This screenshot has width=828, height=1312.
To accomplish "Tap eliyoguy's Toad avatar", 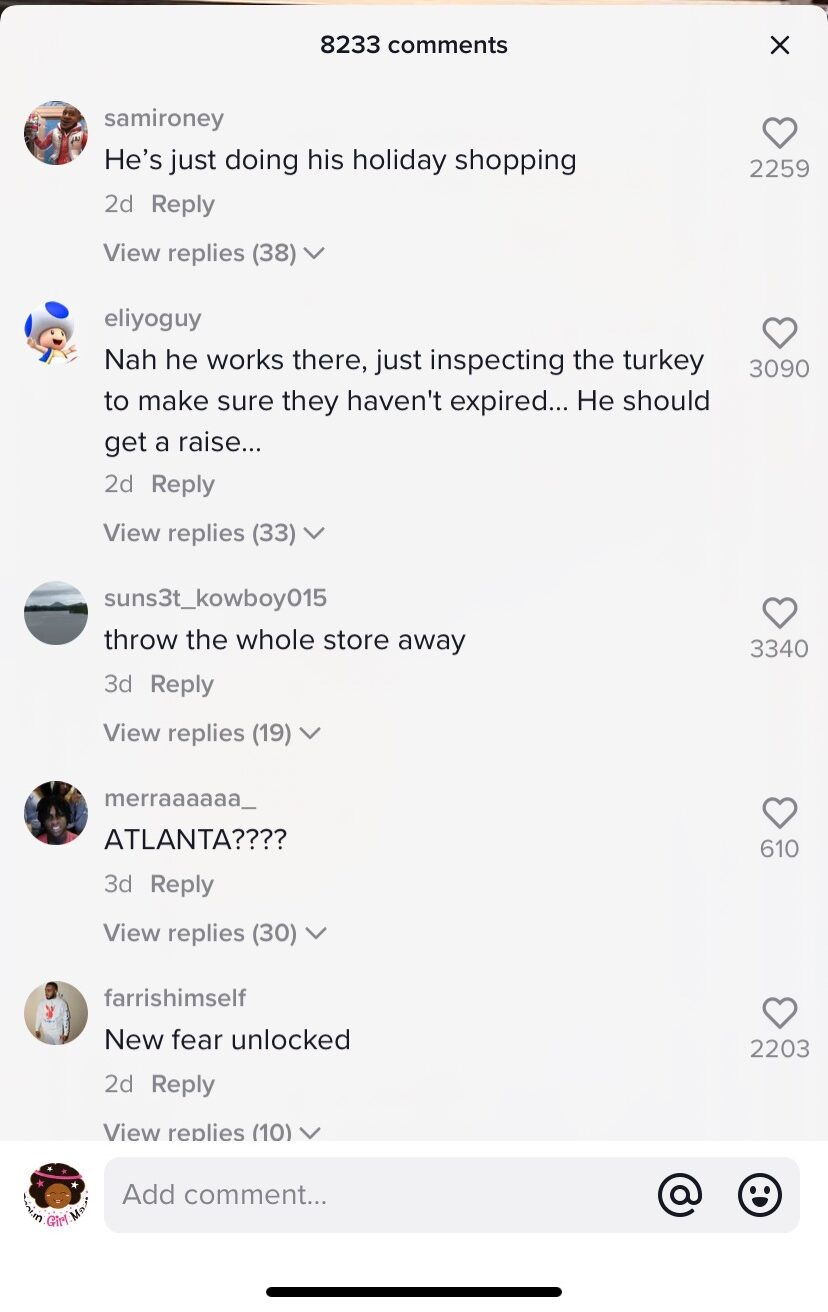I will (x=56, y=333).
